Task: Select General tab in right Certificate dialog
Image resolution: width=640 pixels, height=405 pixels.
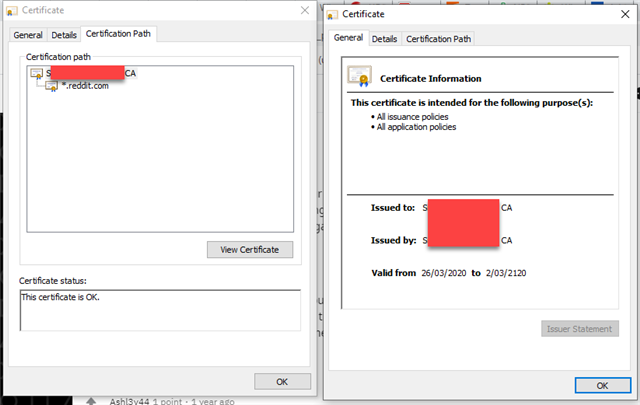Action: [348, 38]
